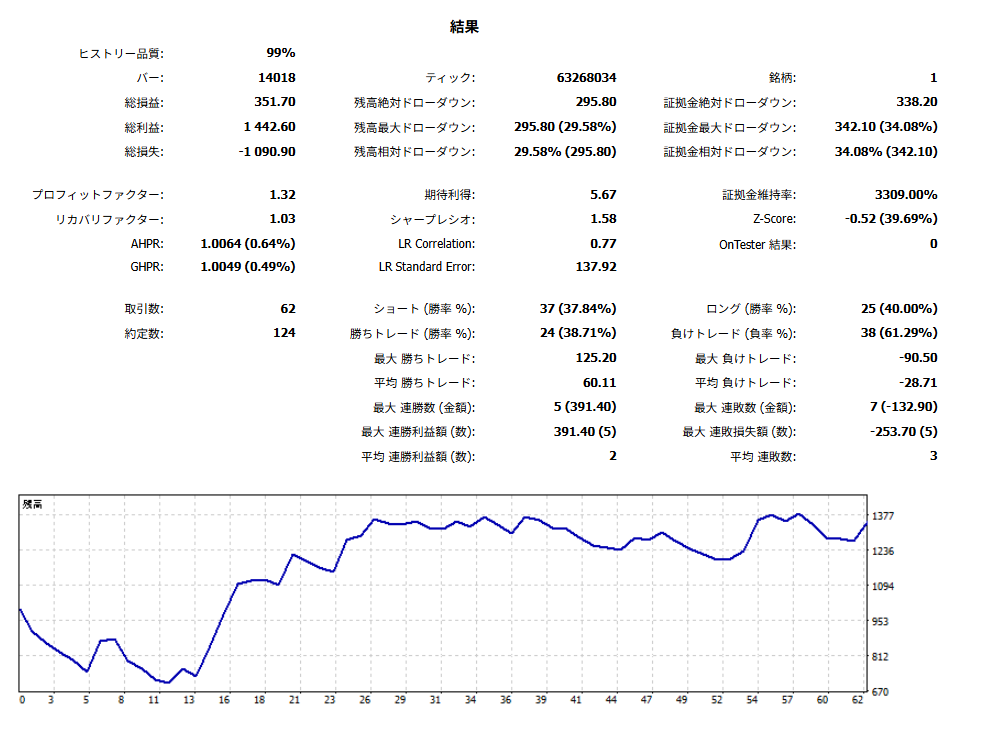
Task: Click the 最大 負けトレード value -90.50
Action: point(917,358)
